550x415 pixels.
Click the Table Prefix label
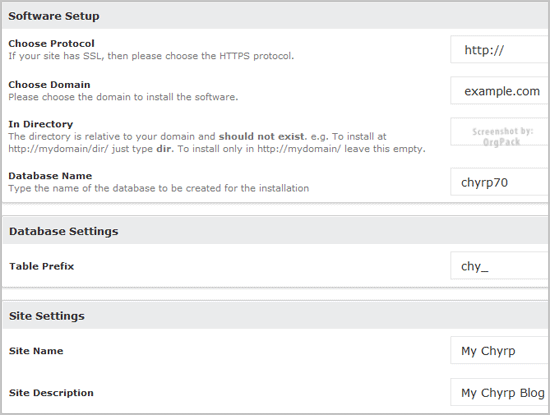(x=41, y=266)
